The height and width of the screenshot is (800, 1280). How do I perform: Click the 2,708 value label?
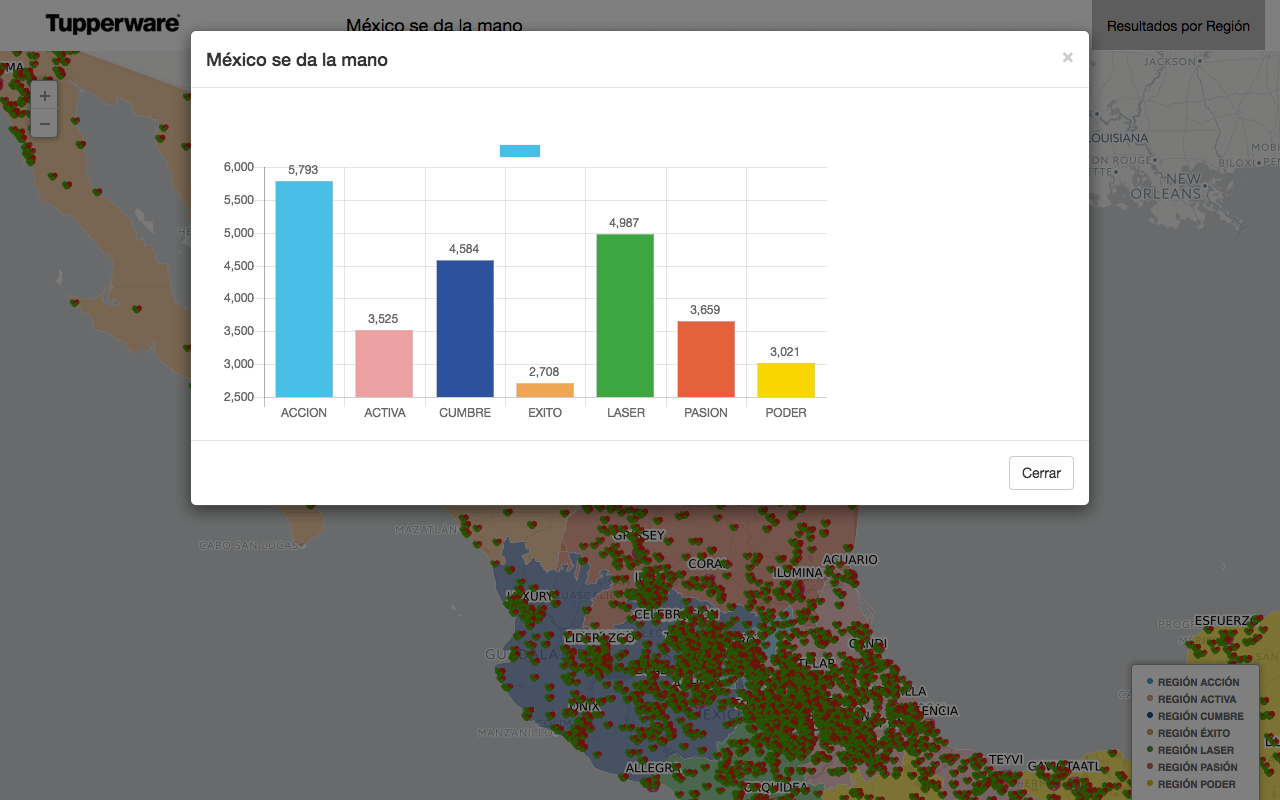(545, 372)
